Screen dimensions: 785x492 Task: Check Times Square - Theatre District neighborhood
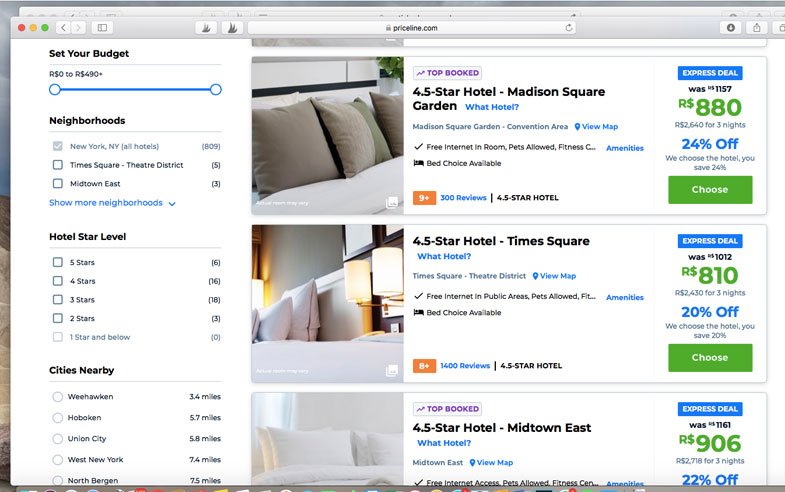point(58,165)
